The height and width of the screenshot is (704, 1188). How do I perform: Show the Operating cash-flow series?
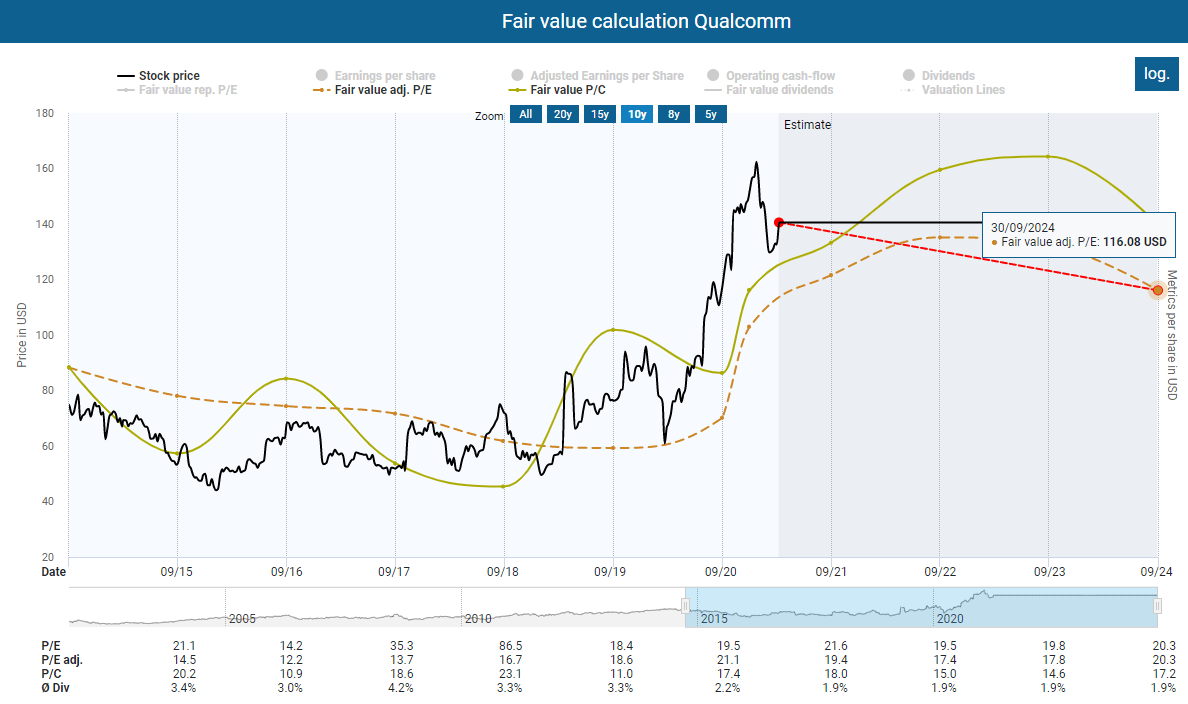tap(771, 76)
